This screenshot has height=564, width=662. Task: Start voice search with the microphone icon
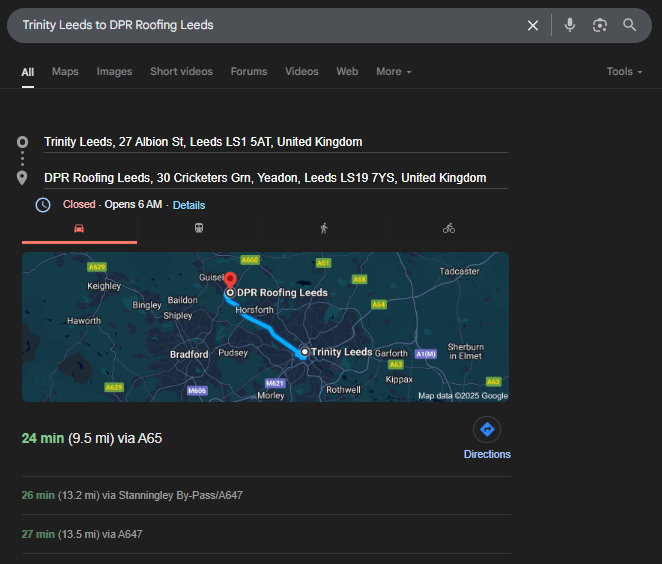(570, 25)
